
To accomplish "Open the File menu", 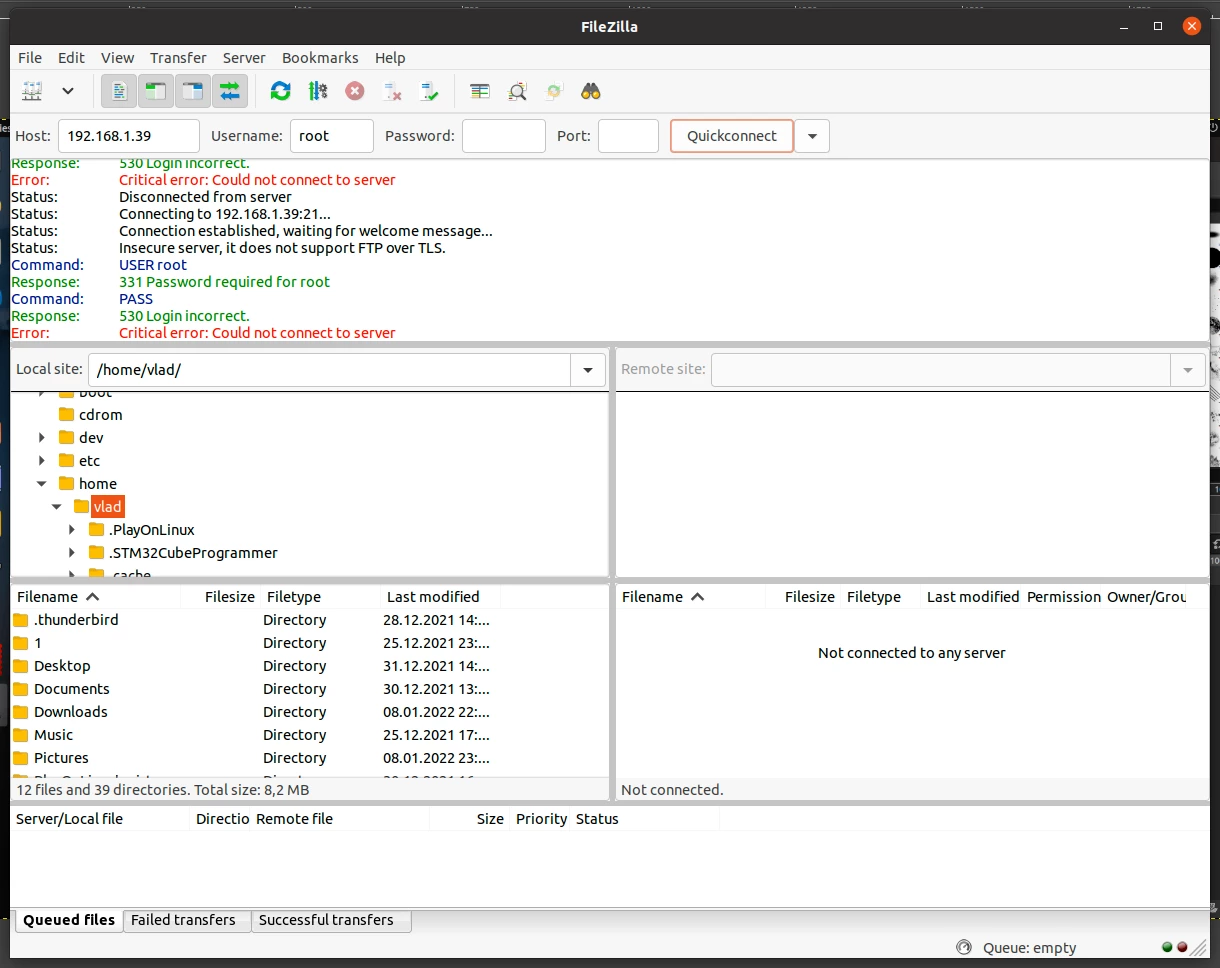I will coord(30,58).
